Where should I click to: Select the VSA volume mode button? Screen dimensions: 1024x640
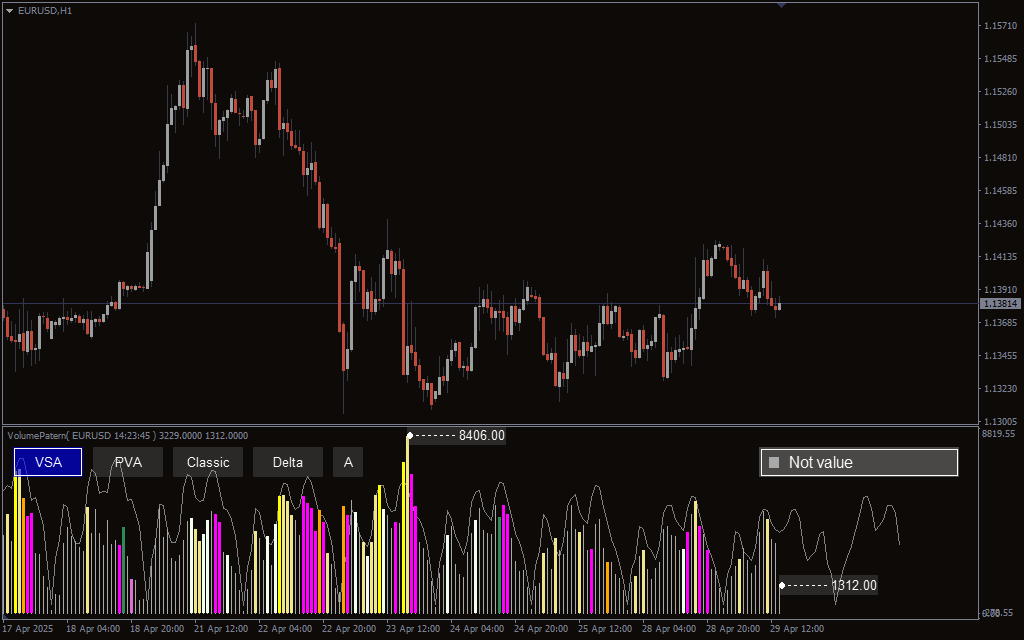coord(48,462)
